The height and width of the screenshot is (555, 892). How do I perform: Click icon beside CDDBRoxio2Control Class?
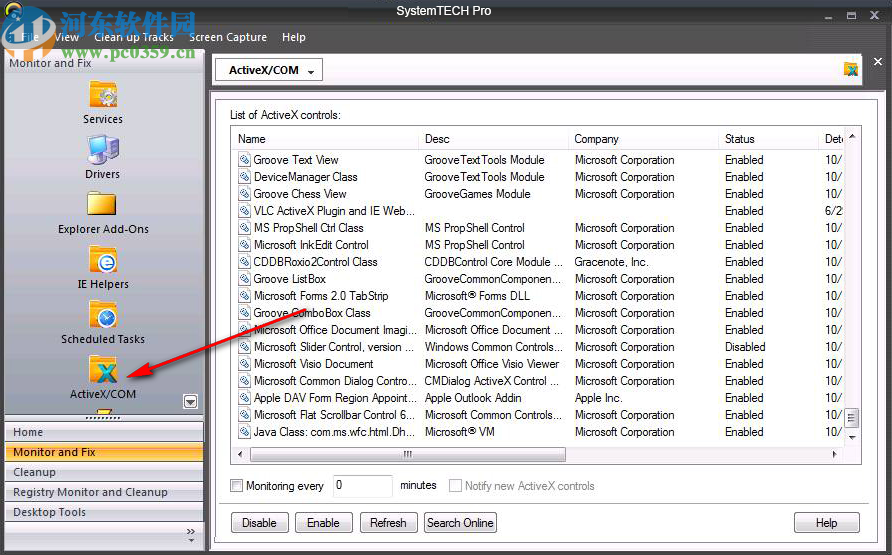pos(245,262)
